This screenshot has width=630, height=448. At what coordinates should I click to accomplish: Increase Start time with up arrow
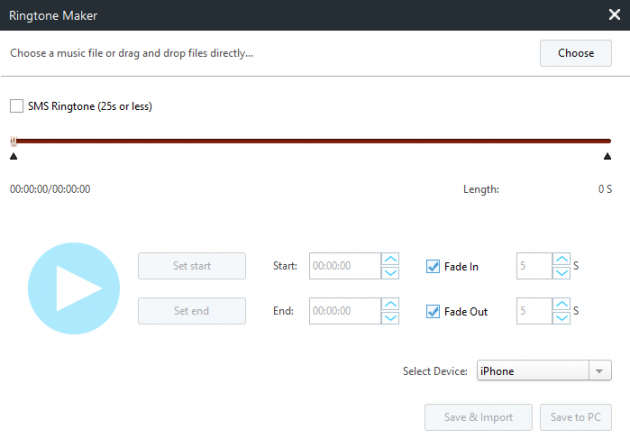tap(390, 260)
